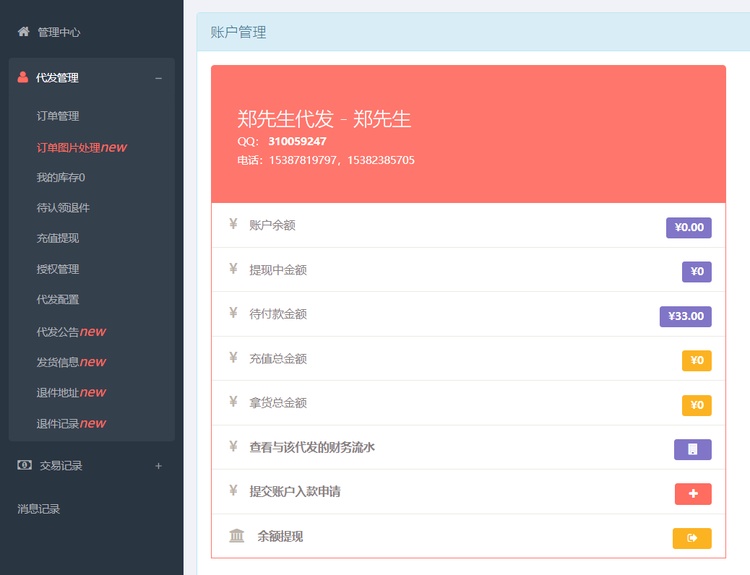This screenshot has width=750, height=575.
Task: Go to 充值提现 page
Action: point(58,238)
